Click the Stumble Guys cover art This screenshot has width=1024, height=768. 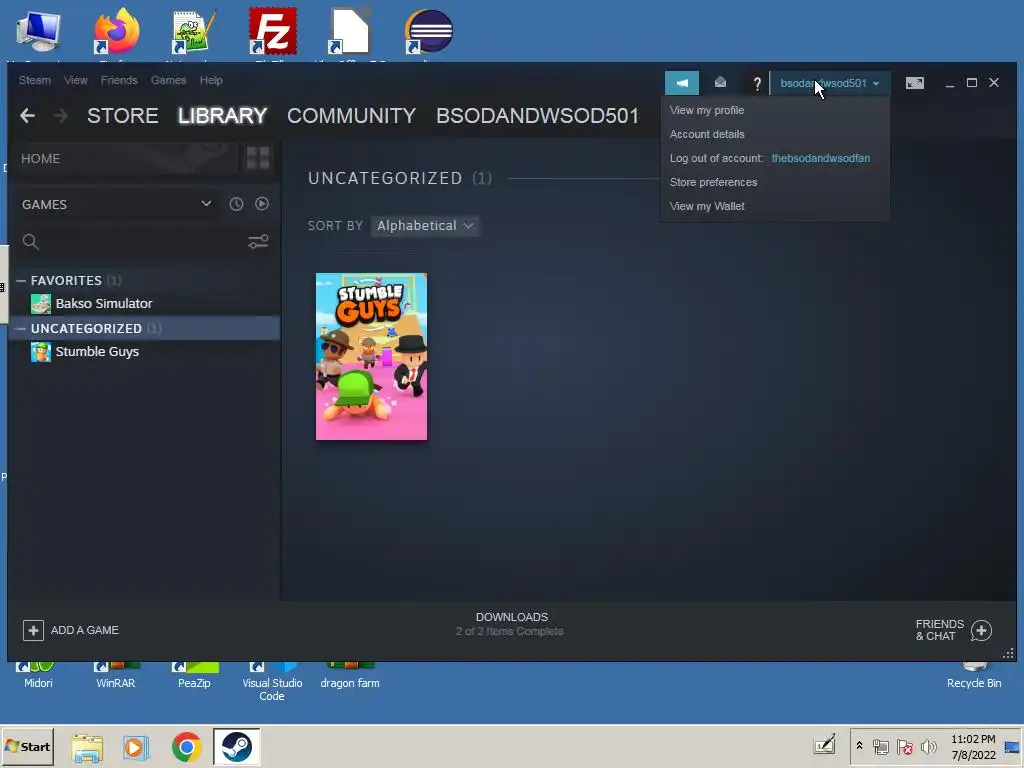click(372, 357)
